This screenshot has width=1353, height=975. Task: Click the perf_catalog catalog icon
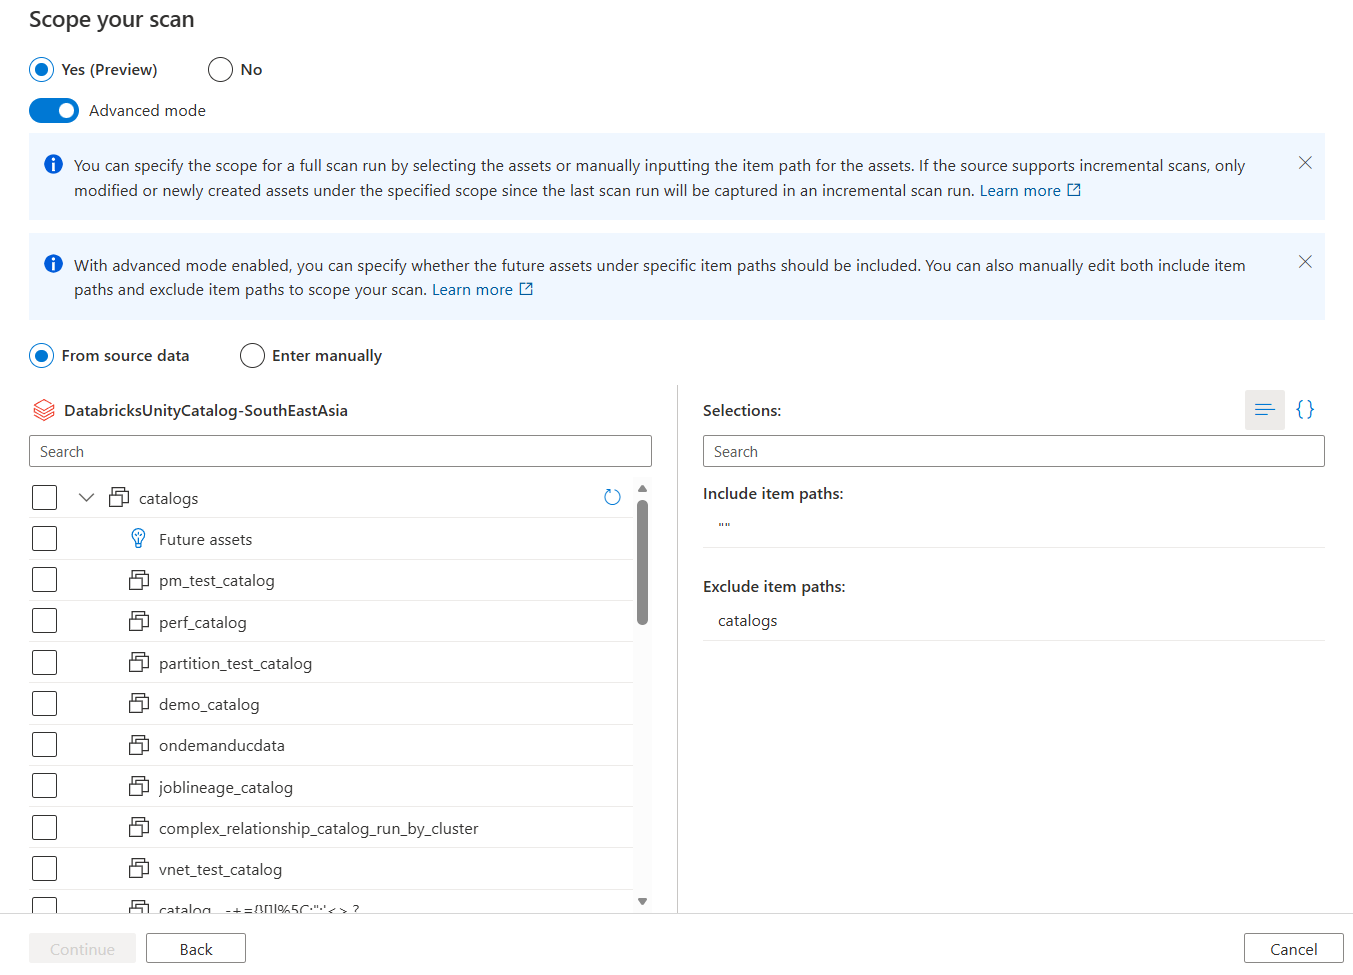[139, 622]
